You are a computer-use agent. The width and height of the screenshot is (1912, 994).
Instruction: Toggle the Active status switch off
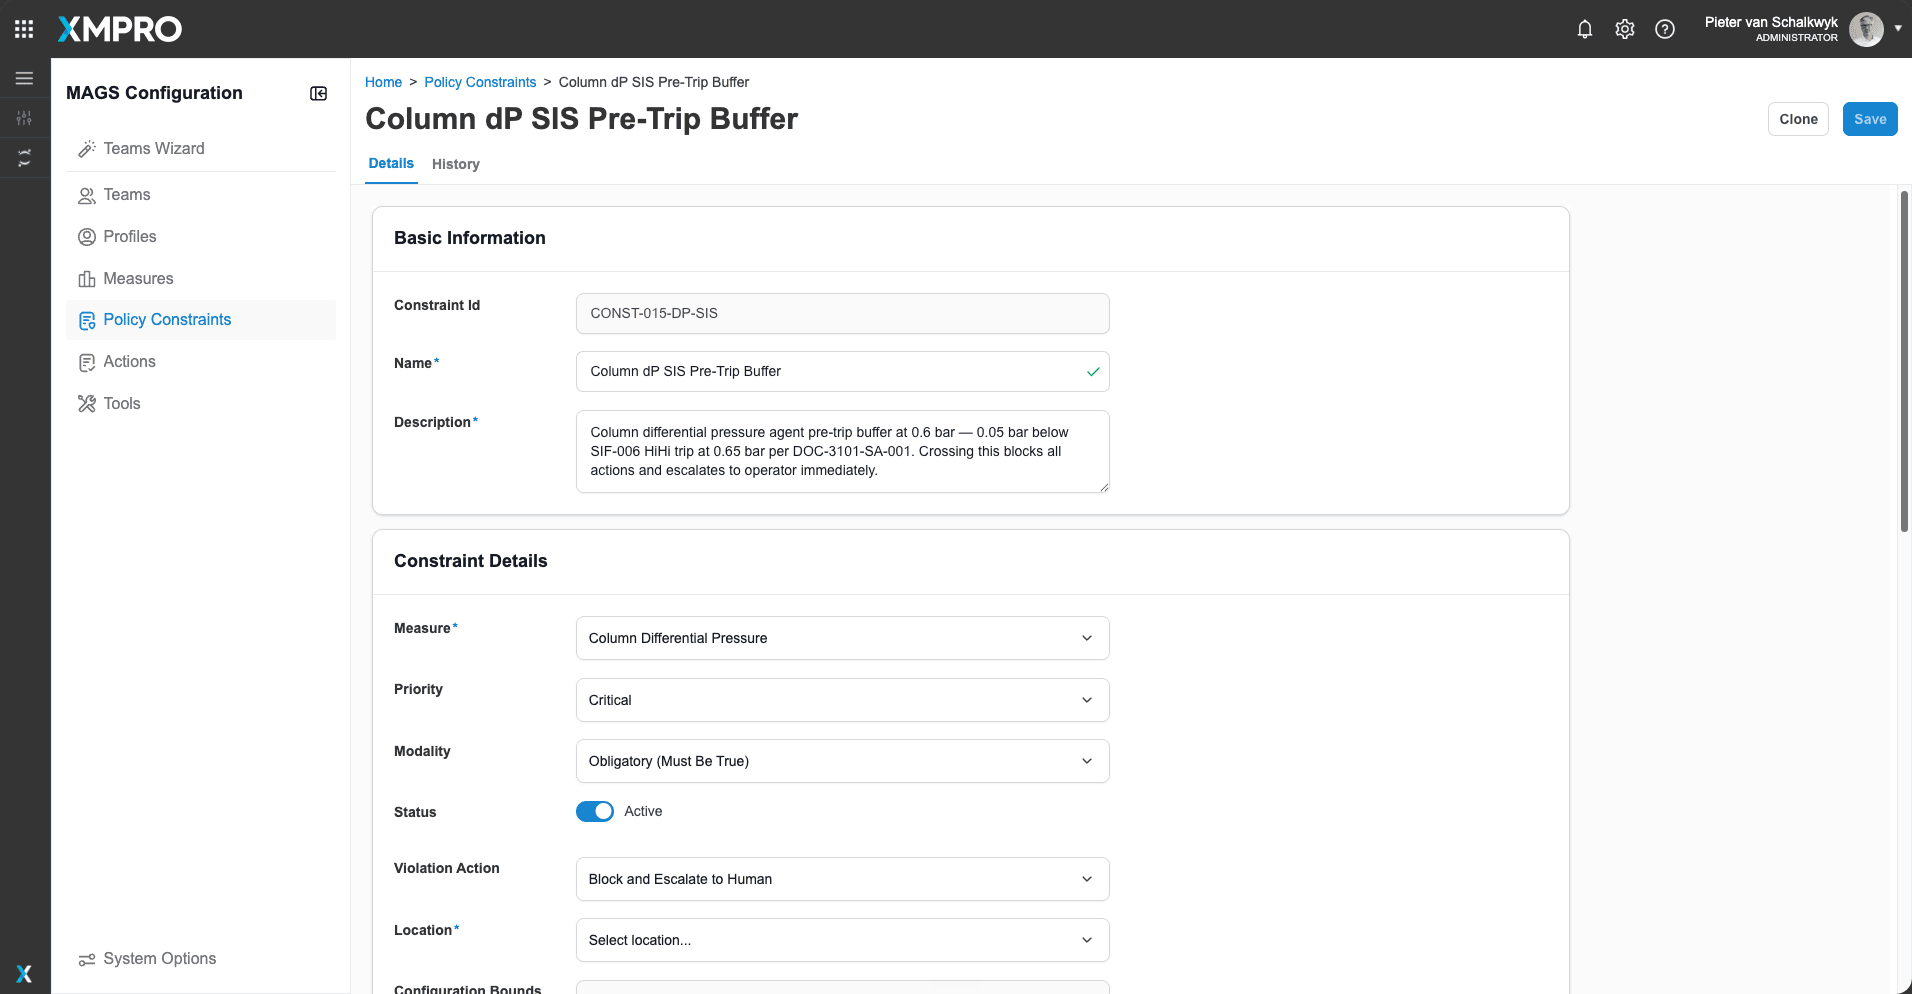pyautogui.click(x=595, y=811)
